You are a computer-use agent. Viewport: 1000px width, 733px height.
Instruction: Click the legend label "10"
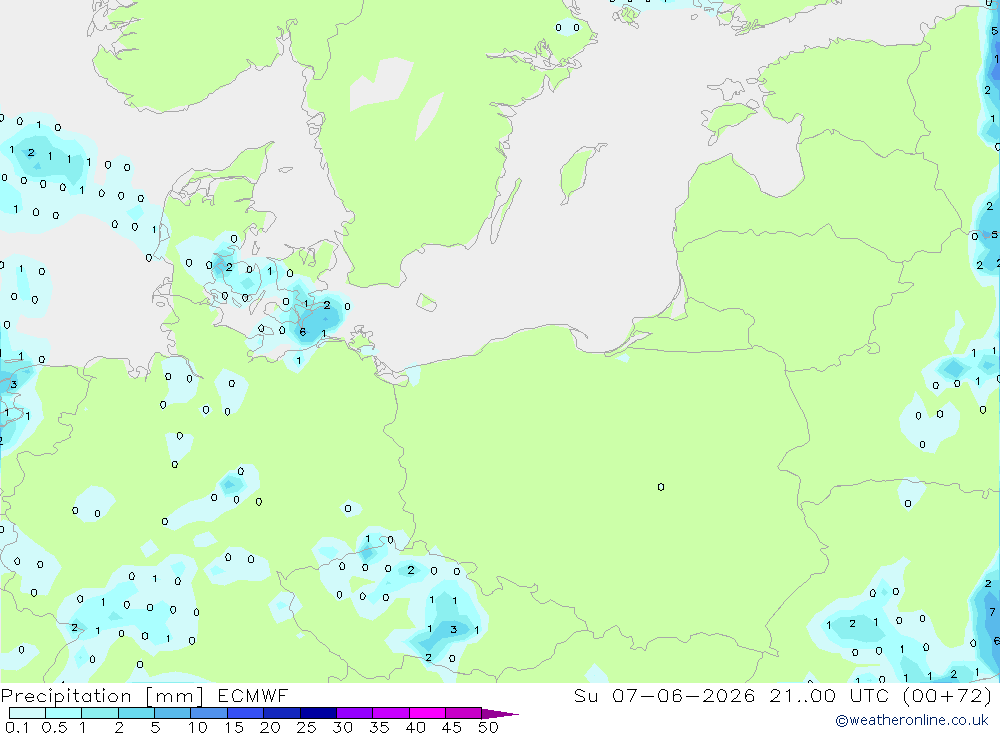(198, 727)
